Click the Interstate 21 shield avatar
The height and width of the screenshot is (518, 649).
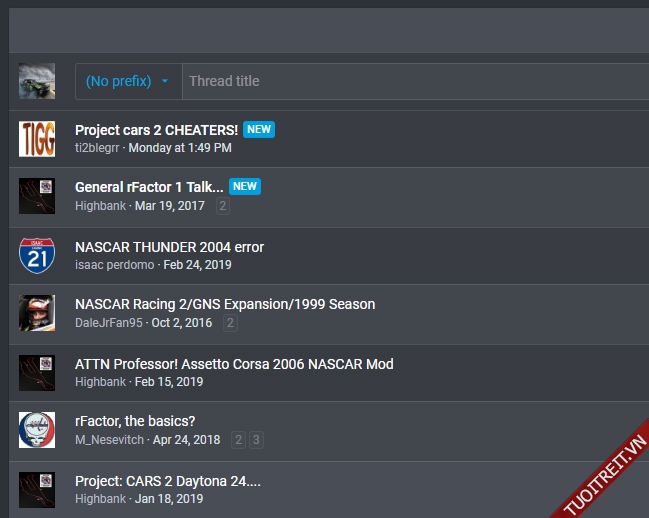[x=37, y=256]
